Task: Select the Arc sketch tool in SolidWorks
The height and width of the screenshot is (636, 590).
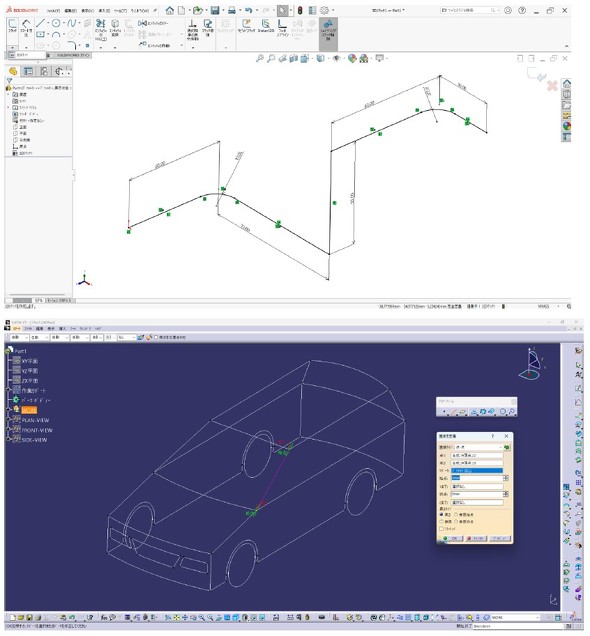Action: tap(56, 35)
